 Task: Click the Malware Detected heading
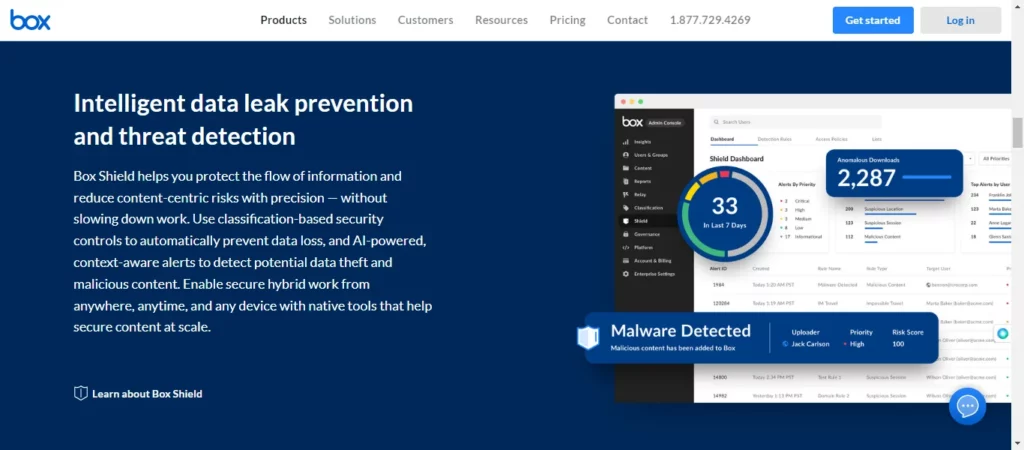(x=680, y=330)
